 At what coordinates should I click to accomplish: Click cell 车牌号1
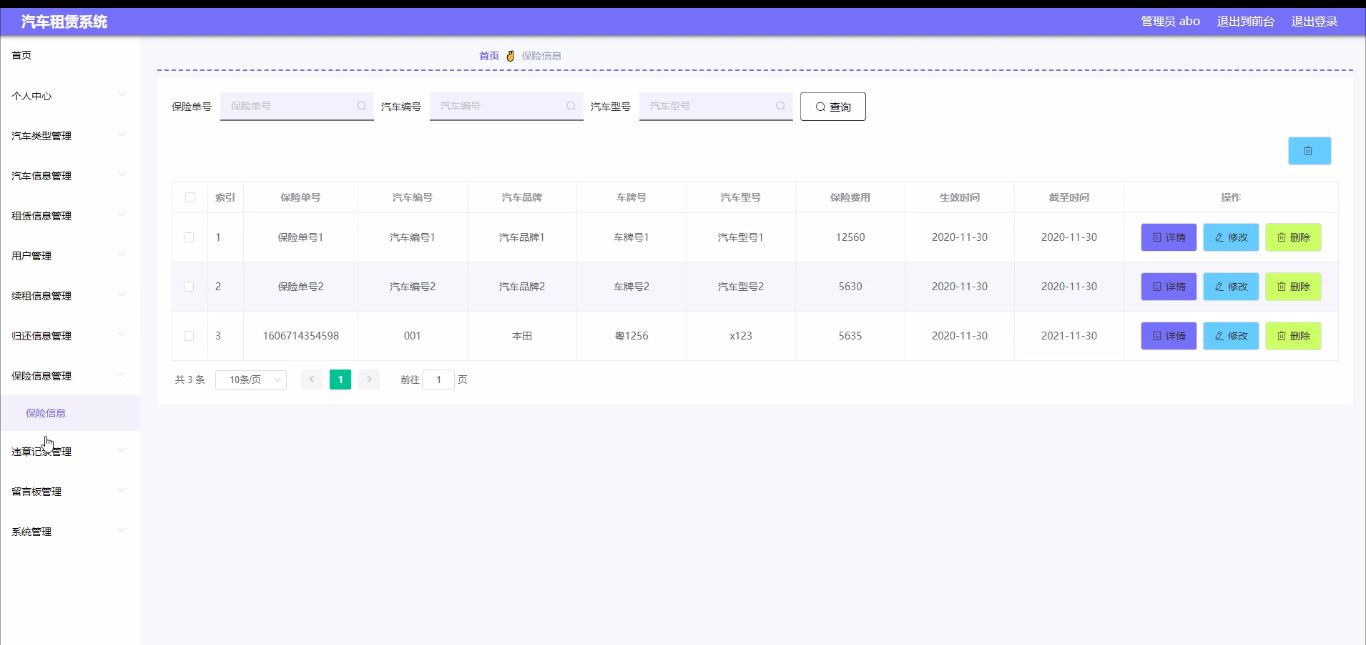(x=631, y=238)
